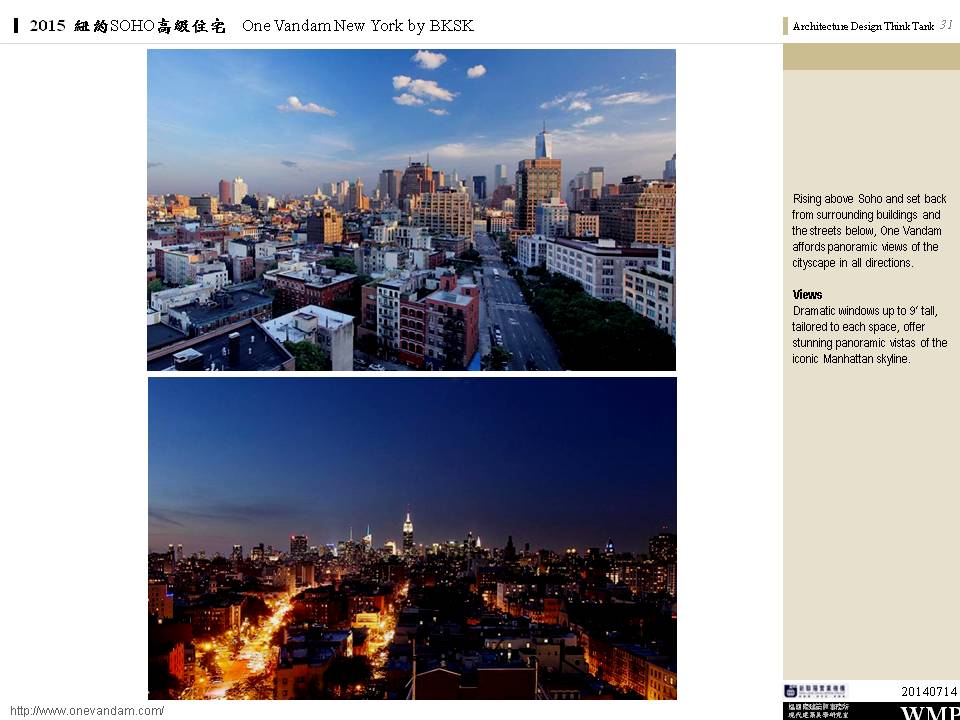Click the beige sidebar panel below the text
This screenshot has height=720, width=960.
coord(870,520)
